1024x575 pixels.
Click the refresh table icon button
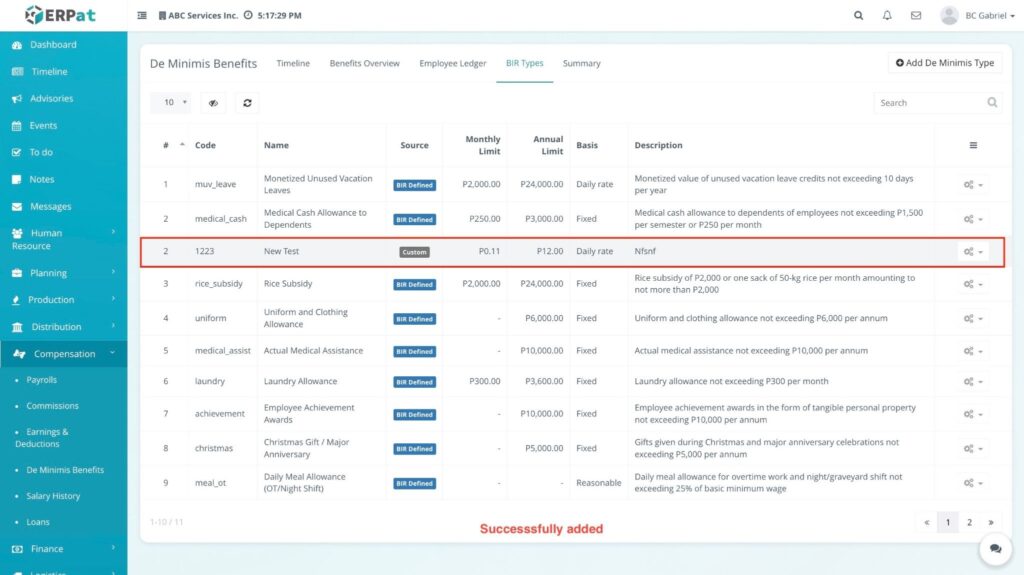pyautogui.click(x=246, y=103)
